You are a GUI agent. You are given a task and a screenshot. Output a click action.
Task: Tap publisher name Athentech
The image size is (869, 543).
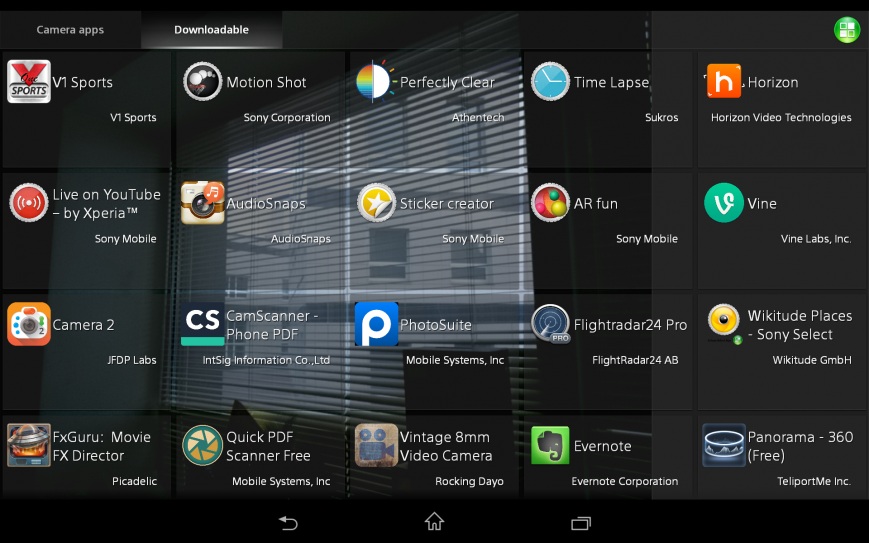pos(478,117)
